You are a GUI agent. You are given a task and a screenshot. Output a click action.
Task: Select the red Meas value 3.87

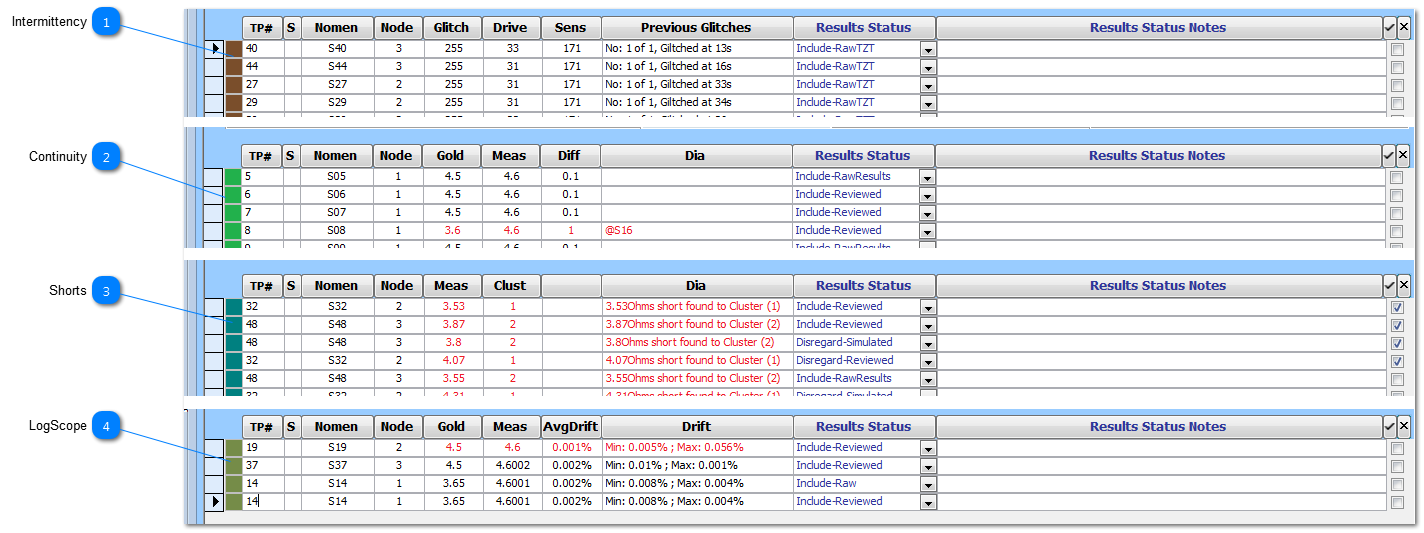tap(452, 324)
